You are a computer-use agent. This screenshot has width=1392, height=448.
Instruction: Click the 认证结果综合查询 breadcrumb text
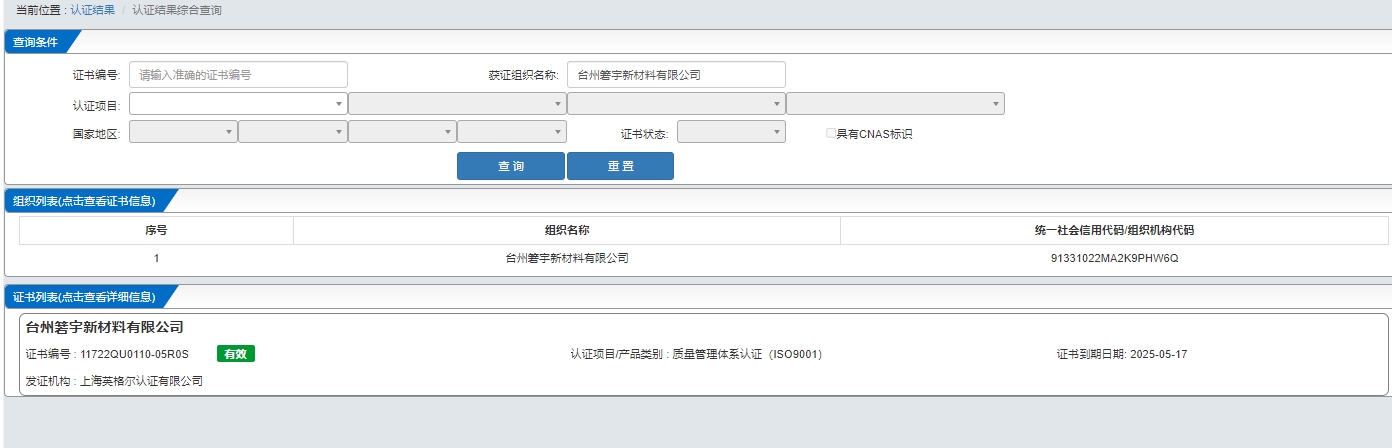177,10
